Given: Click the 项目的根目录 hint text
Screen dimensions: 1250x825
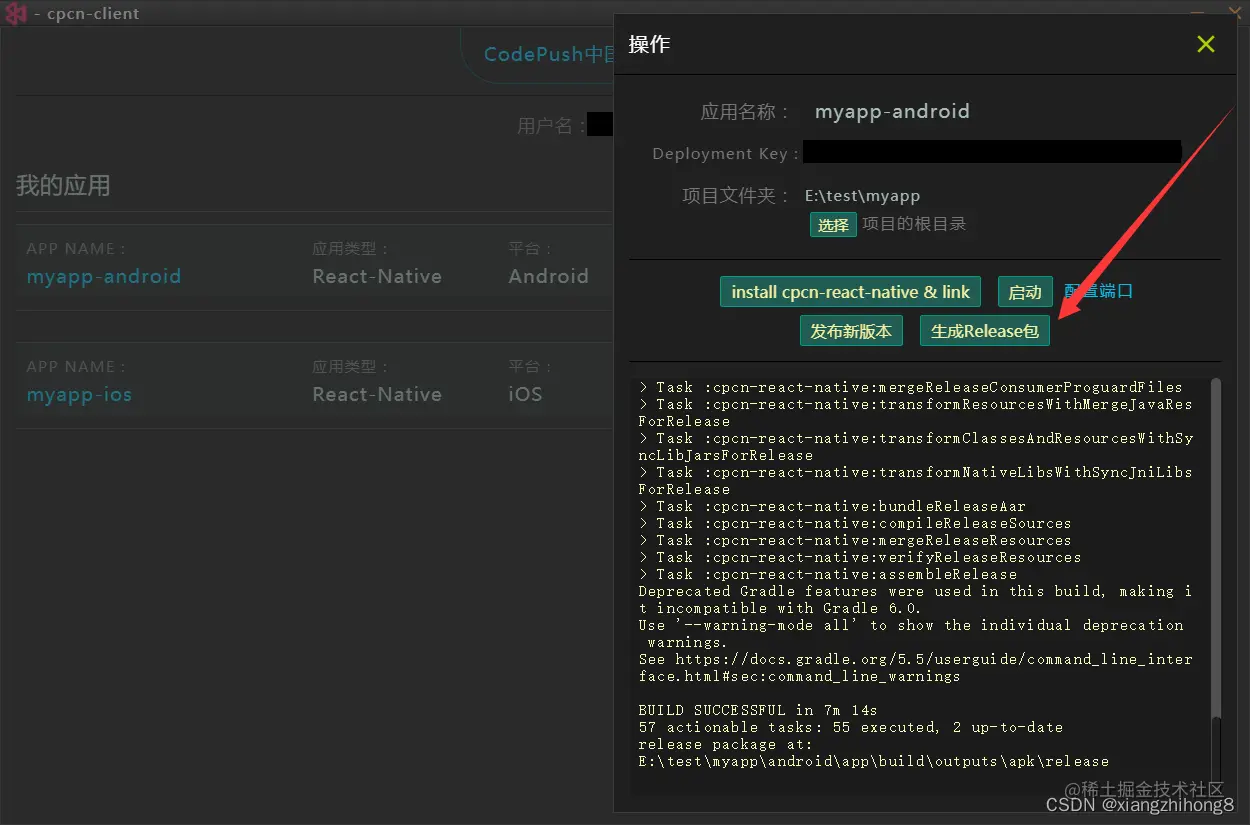Looking at the screenshot, I should [x=914, y=224].
